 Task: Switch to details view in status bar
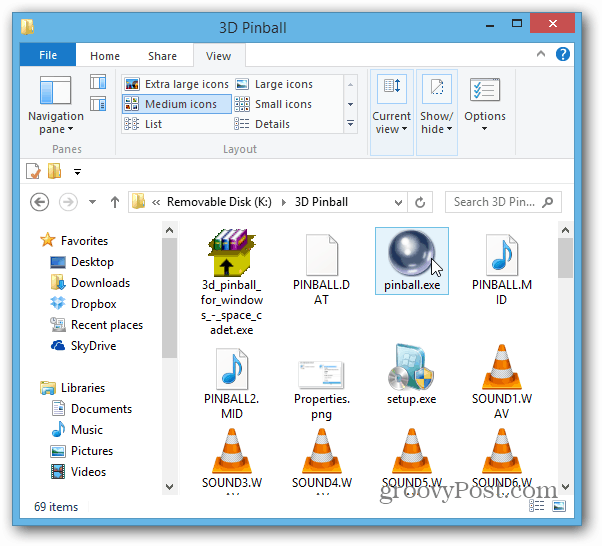tap(536, 506)
